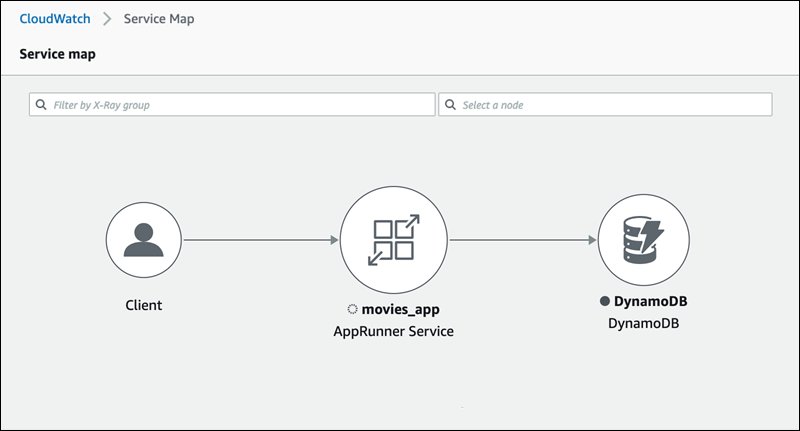The width and height of the screenshot is (800, 431).
Task: Click magnifier icon in X-Ray group filter
Action: tap(41, 105)
